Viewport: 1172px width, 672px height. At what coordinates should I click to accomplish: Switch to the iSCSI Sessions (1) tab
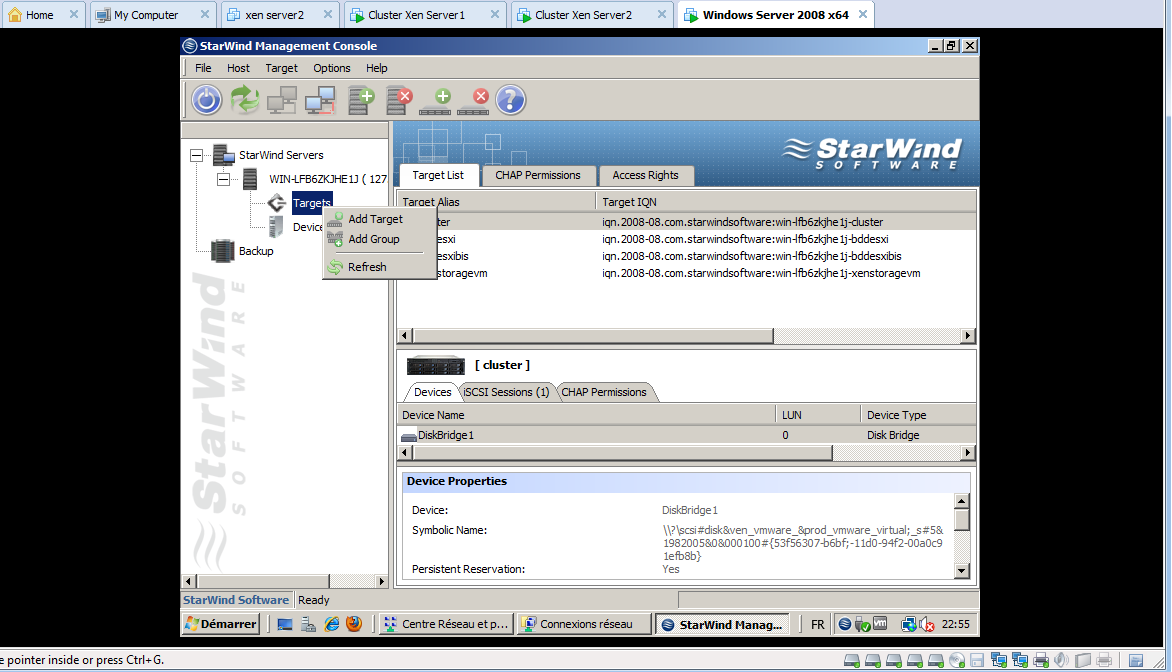pyautogui.click(x=506, y=392)
